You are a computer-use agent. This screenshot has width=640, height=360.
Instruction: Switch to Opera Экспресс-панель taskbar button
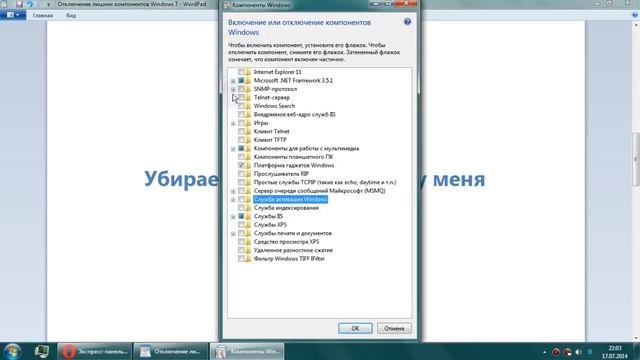coord(94,351)
